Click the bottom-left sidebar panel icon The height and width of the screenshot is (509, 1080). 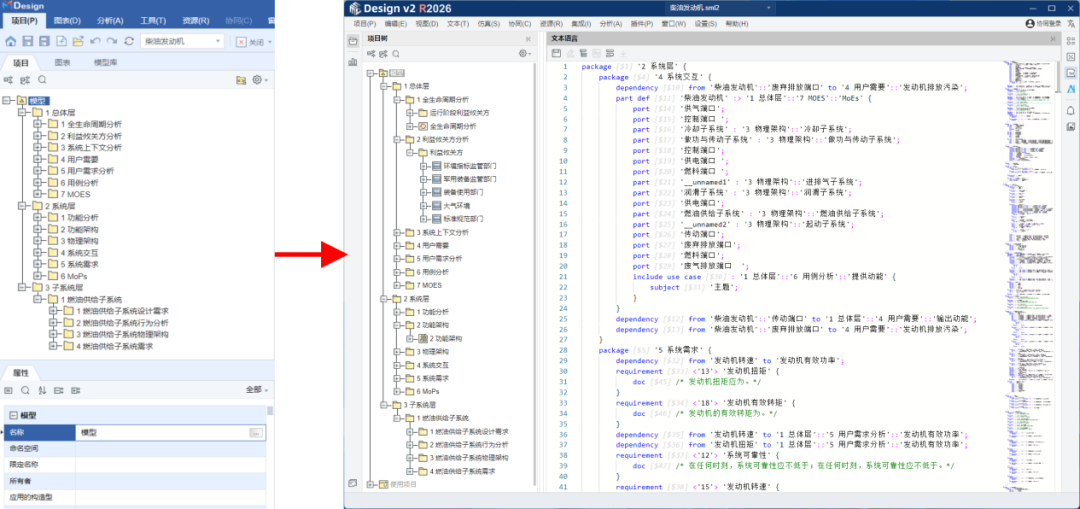coord(353,483)
